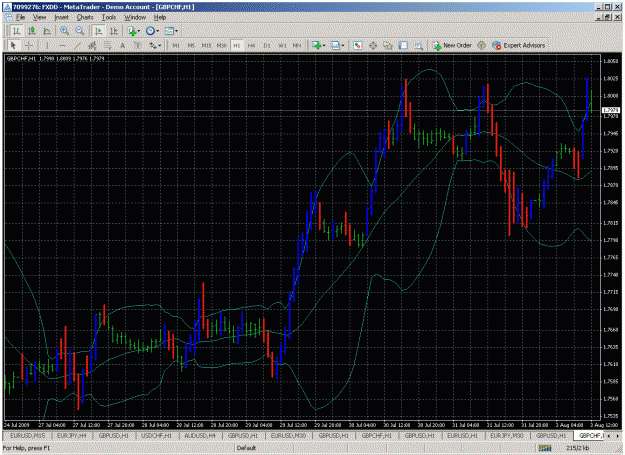Switch to EURUSD,M15 chart tab

[x=27, y=436]
